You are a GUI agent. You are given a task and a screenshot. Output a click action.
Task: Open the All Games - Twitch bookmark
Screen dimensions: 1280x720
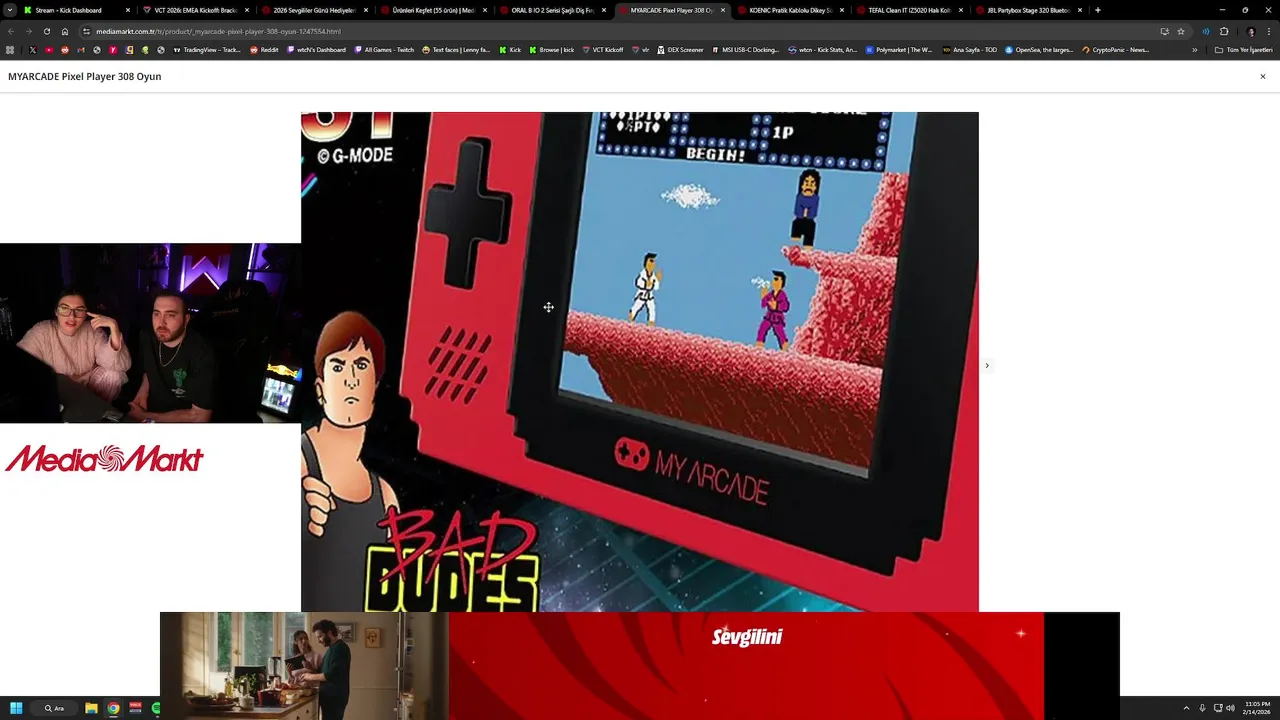point(384,49)
